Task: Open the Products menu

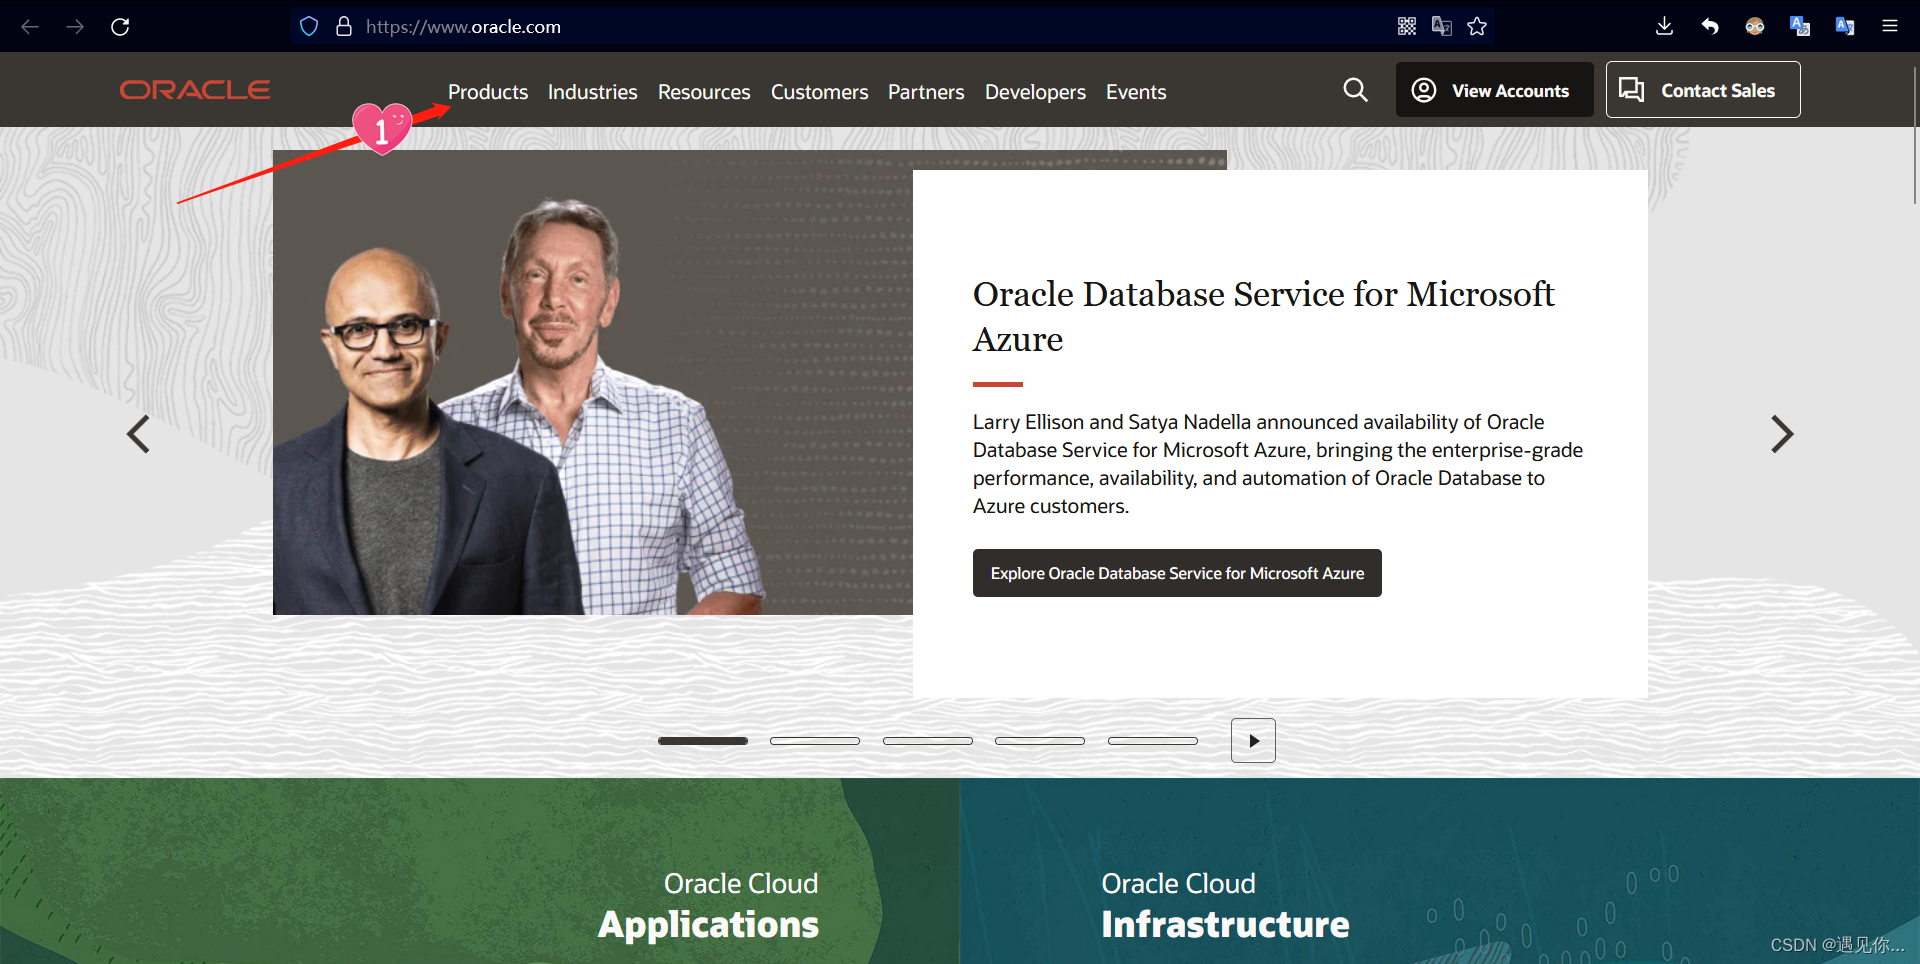Action: click(488, 92)
